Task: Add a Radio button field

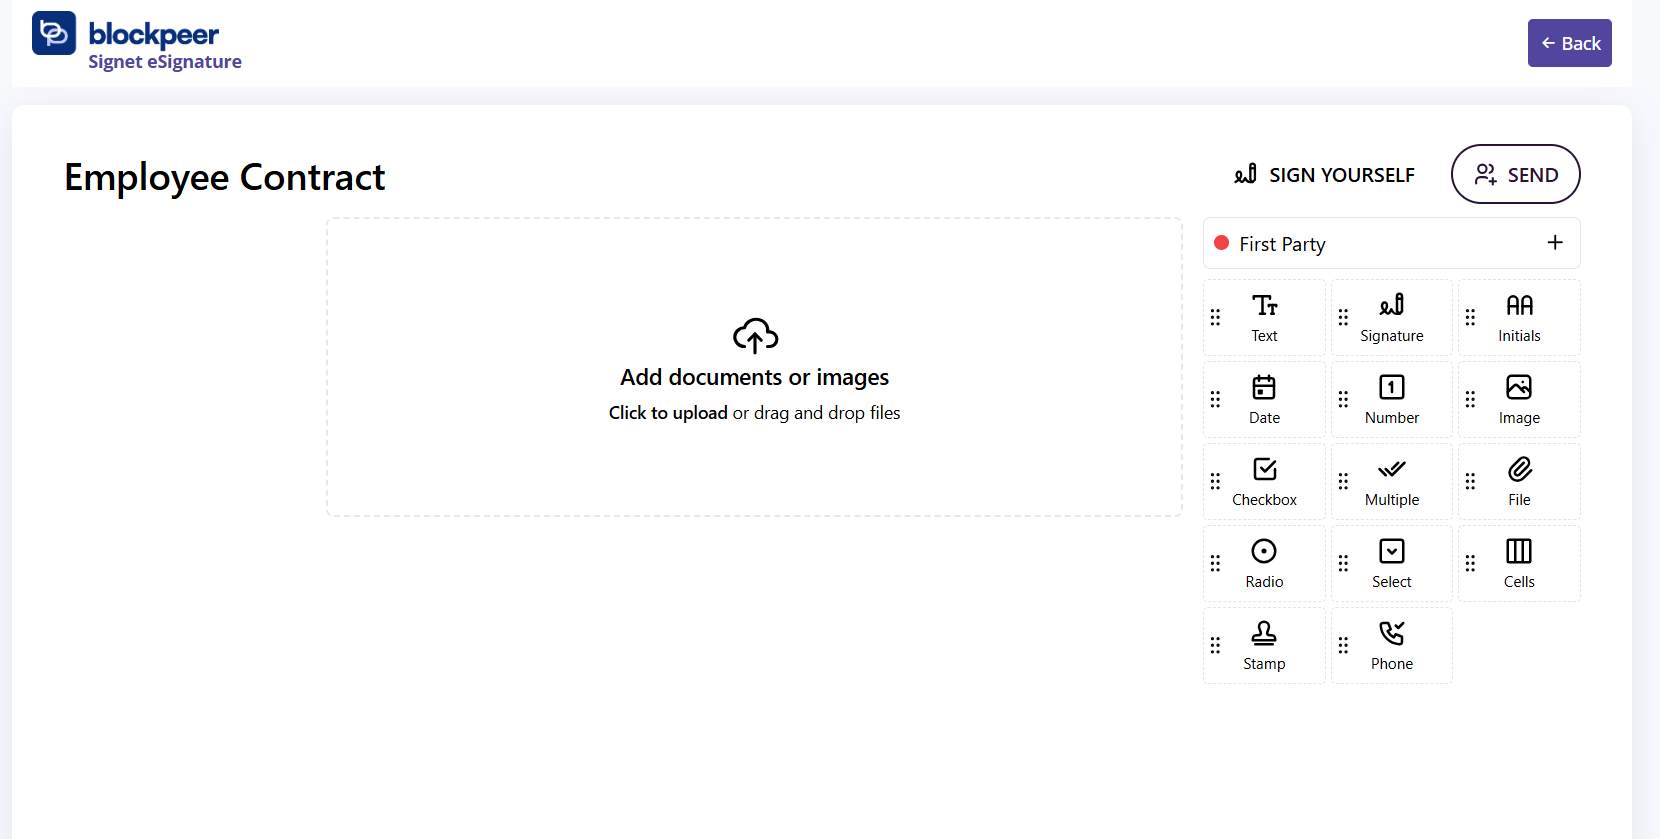Action: click(1263, 563)
